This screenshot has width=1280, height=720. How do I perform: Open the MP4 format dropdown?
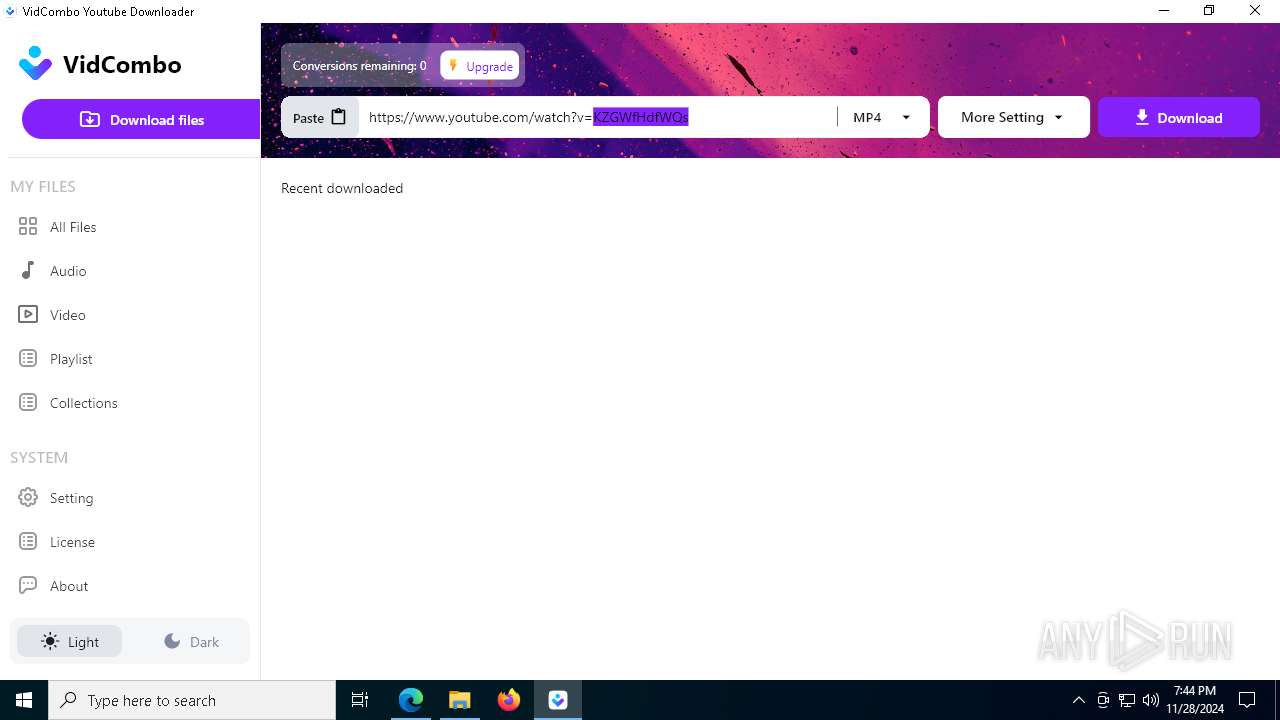click(882, 117)
